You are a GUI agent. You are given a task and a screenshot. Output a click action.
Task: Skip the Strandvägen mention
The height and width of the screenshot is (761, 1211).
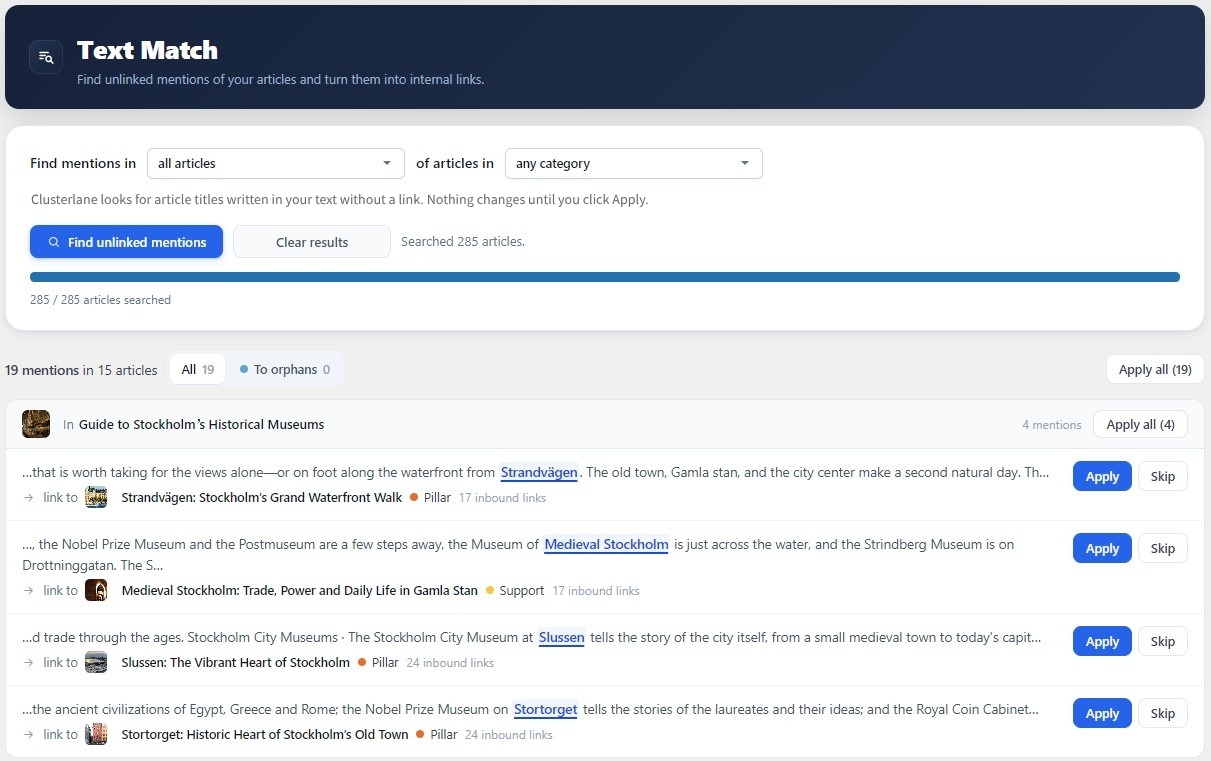coord(1163,476)
